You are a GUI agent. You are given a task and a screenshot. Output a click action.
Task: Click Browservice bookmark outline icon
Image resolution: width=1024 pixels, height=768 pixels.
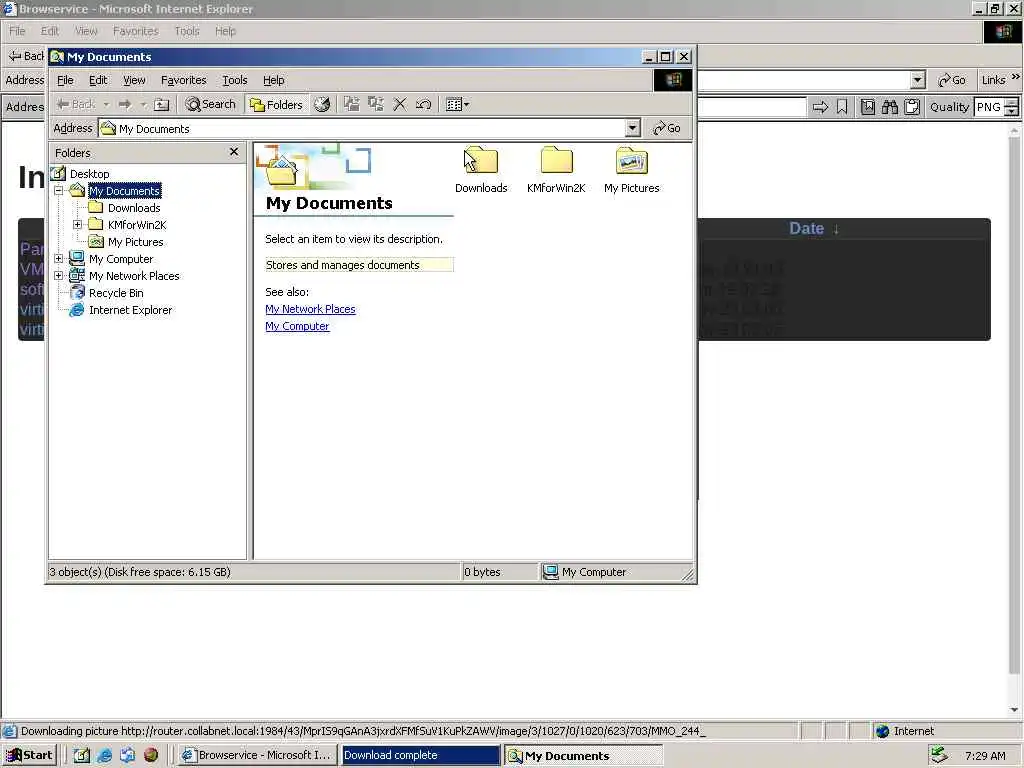842,107
